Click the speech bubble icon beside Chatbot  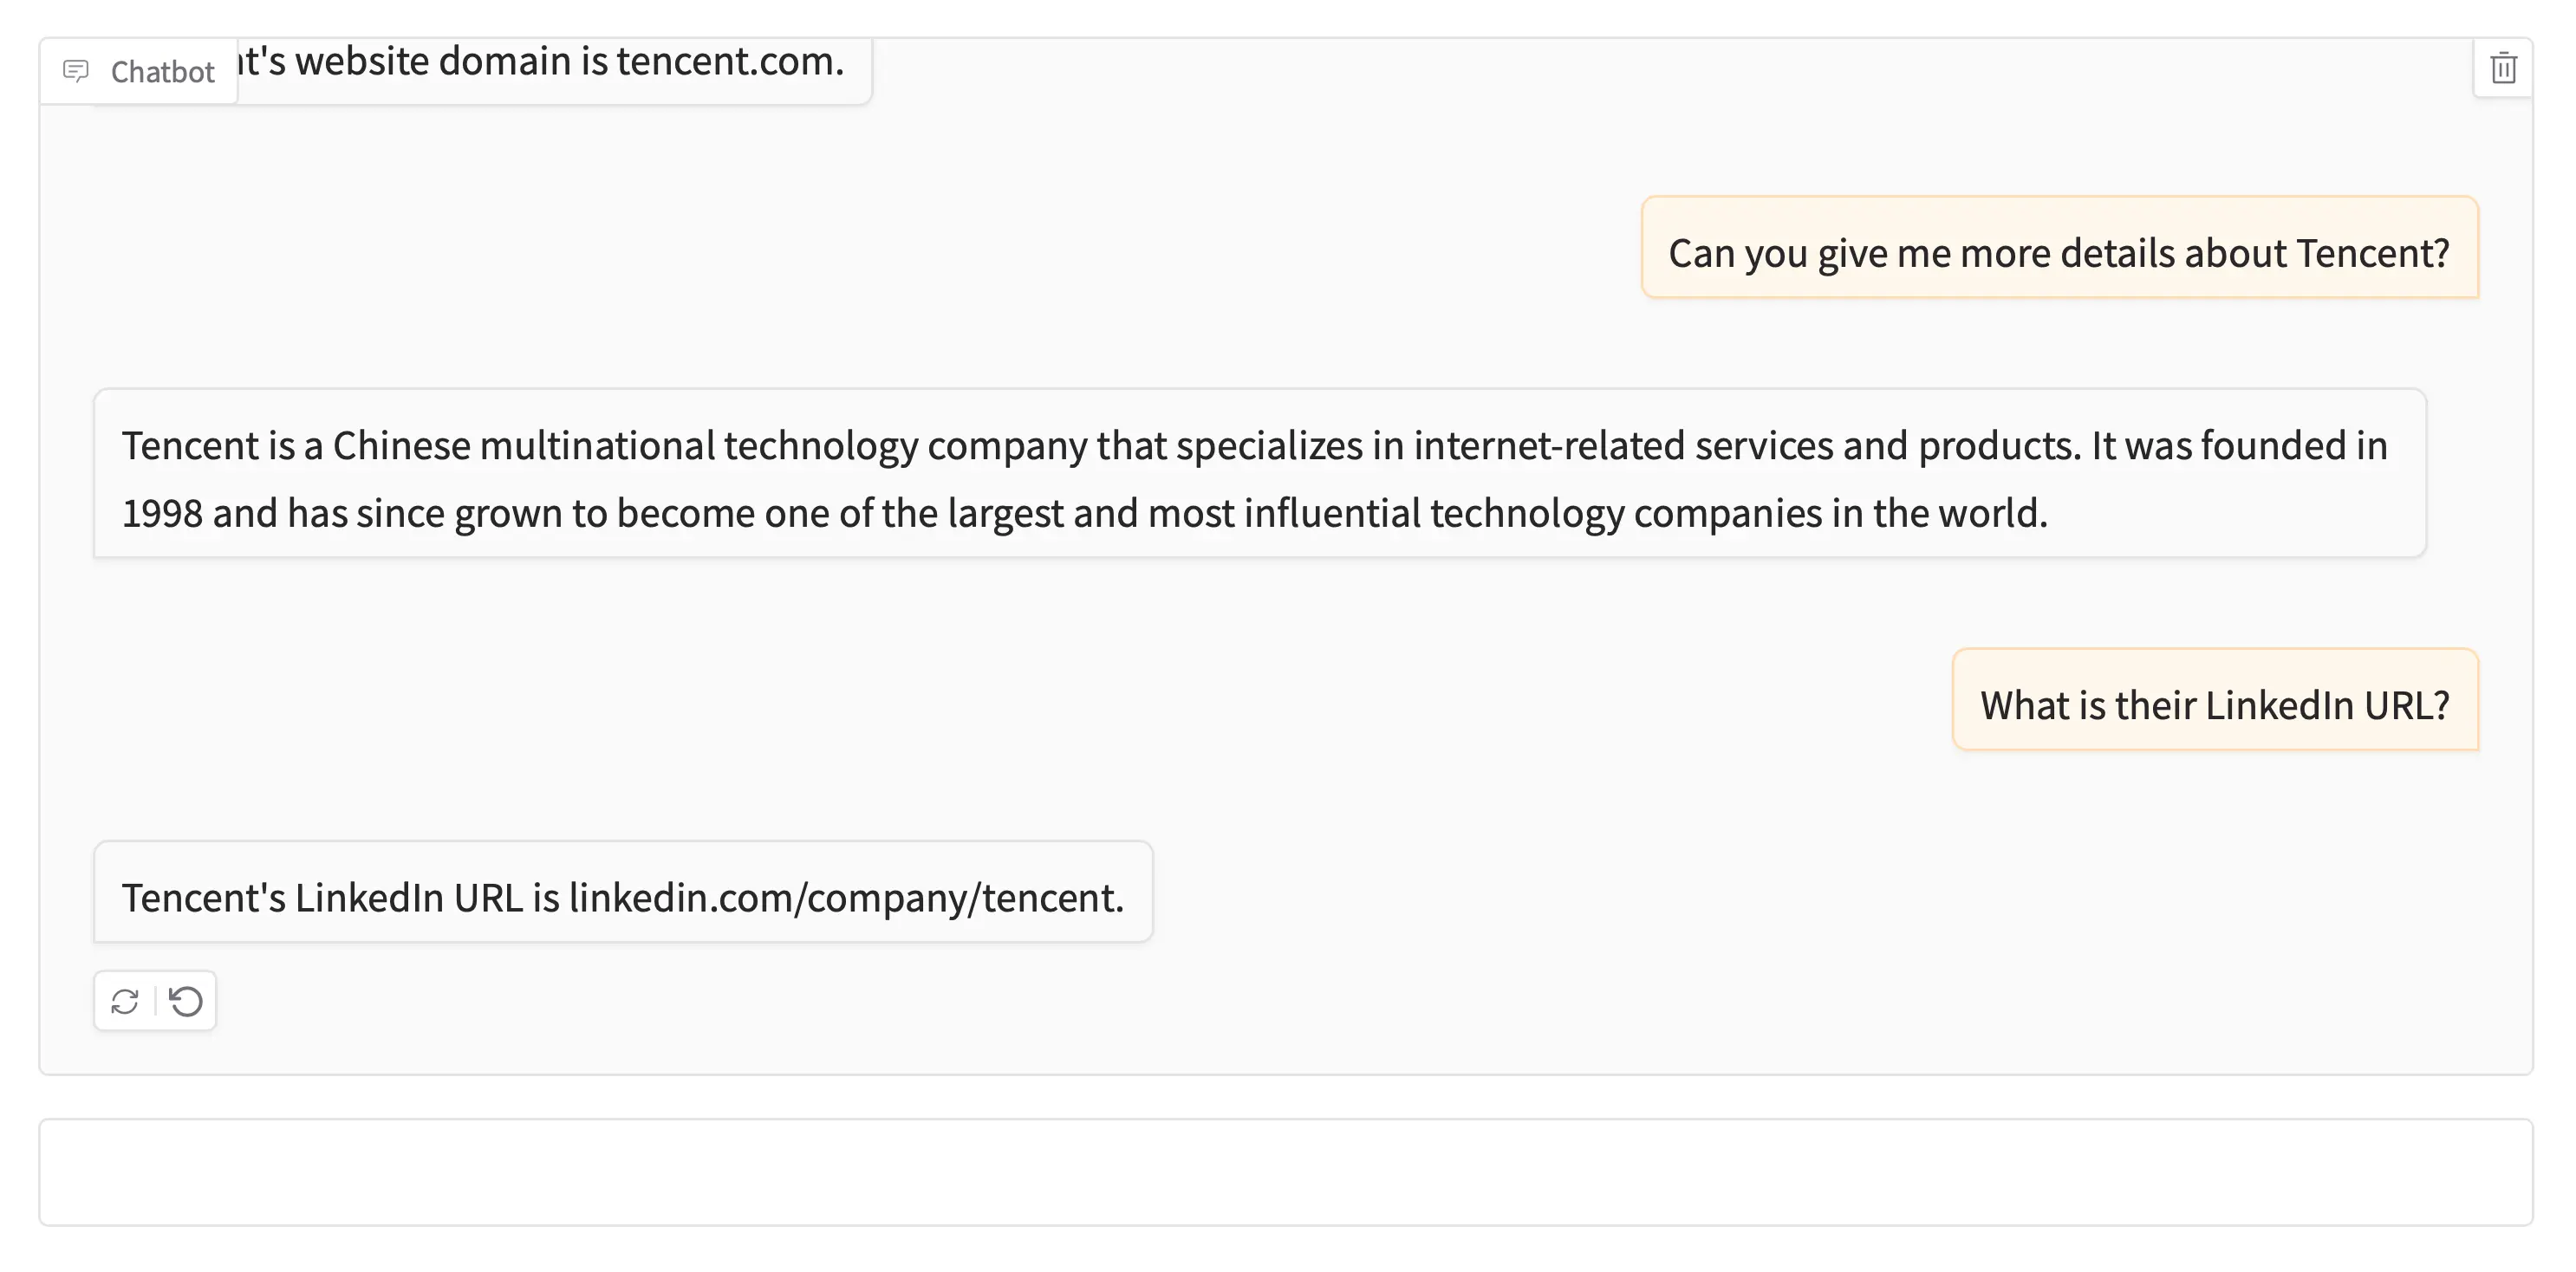tap(76, 71)
